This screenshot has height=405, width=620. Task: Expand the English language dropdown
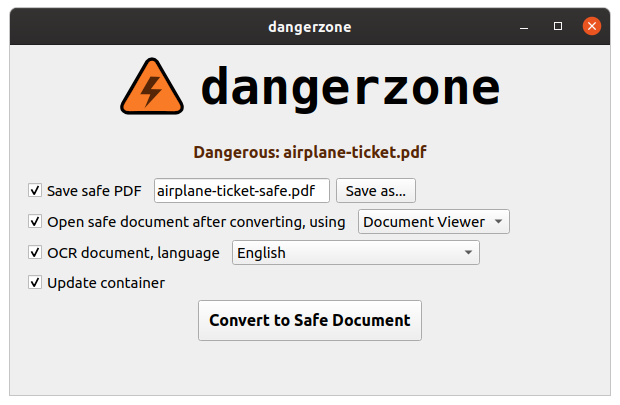(x=356, y=252)
